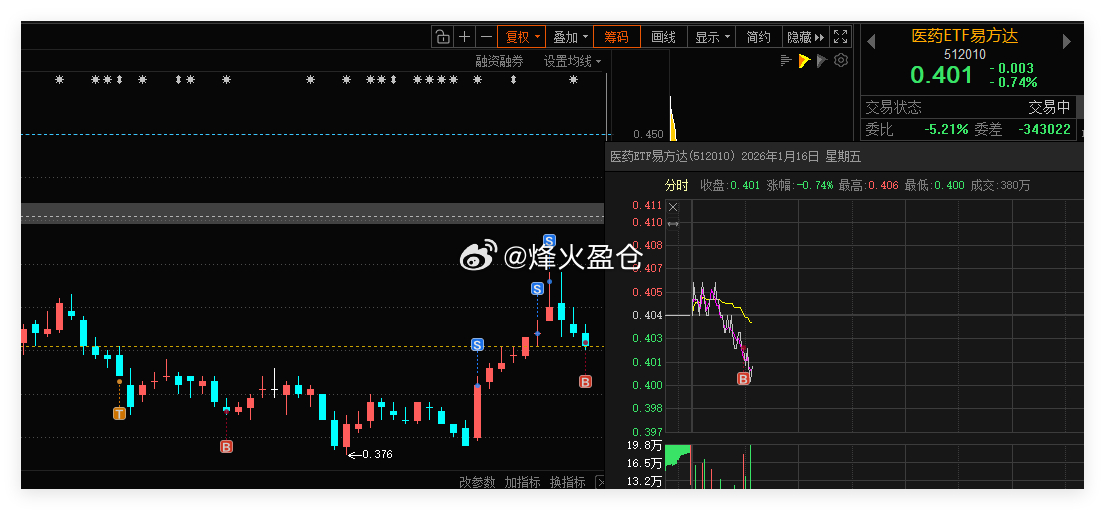Click B buy marker under the latest candlestick
This screenshot has height=510, width=1105.
[x=585, y=382]
